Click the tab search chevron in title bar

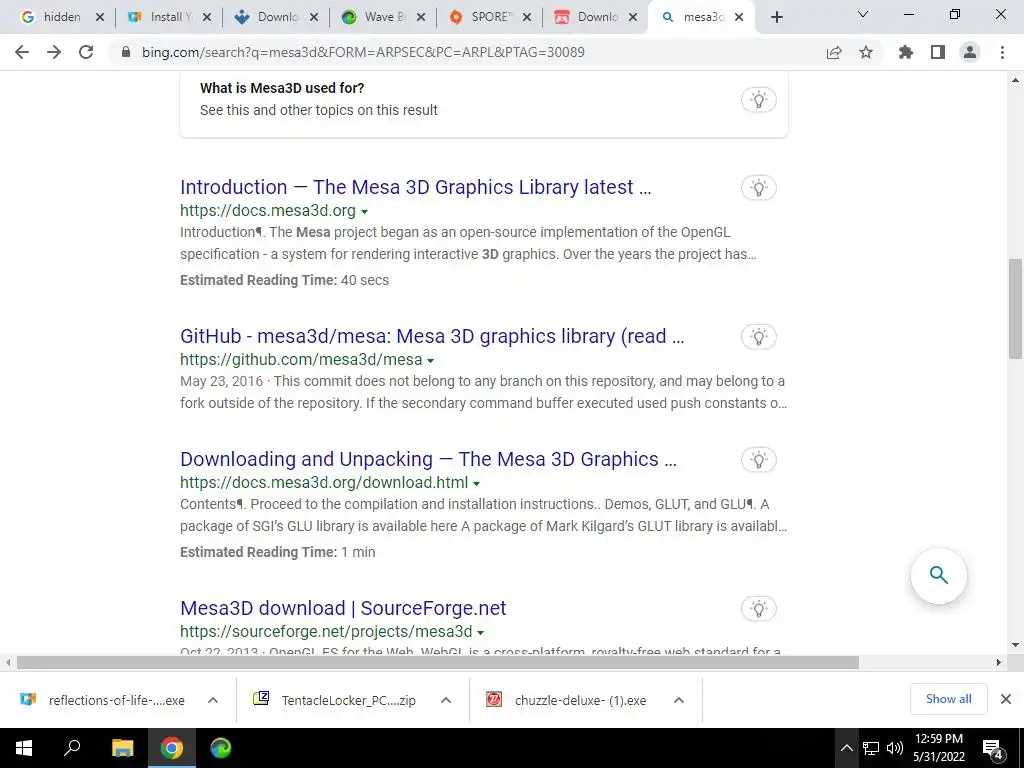(863, 14)
